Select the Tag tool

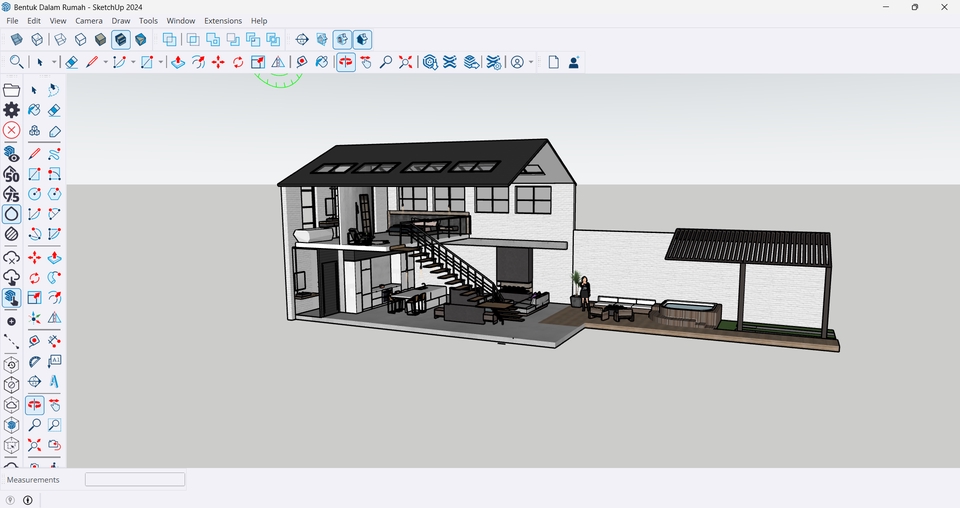click(x=54, y=131)
